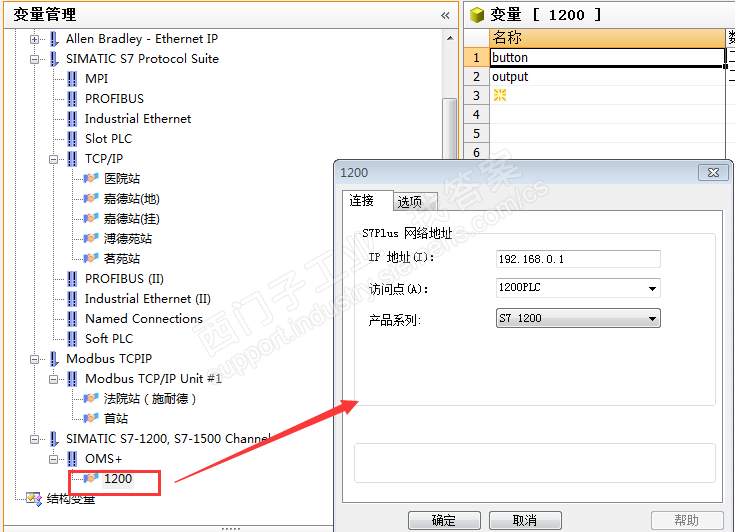Click the 确定 button
The width and height of the screenshot is (735, 532).
point(444,520)
